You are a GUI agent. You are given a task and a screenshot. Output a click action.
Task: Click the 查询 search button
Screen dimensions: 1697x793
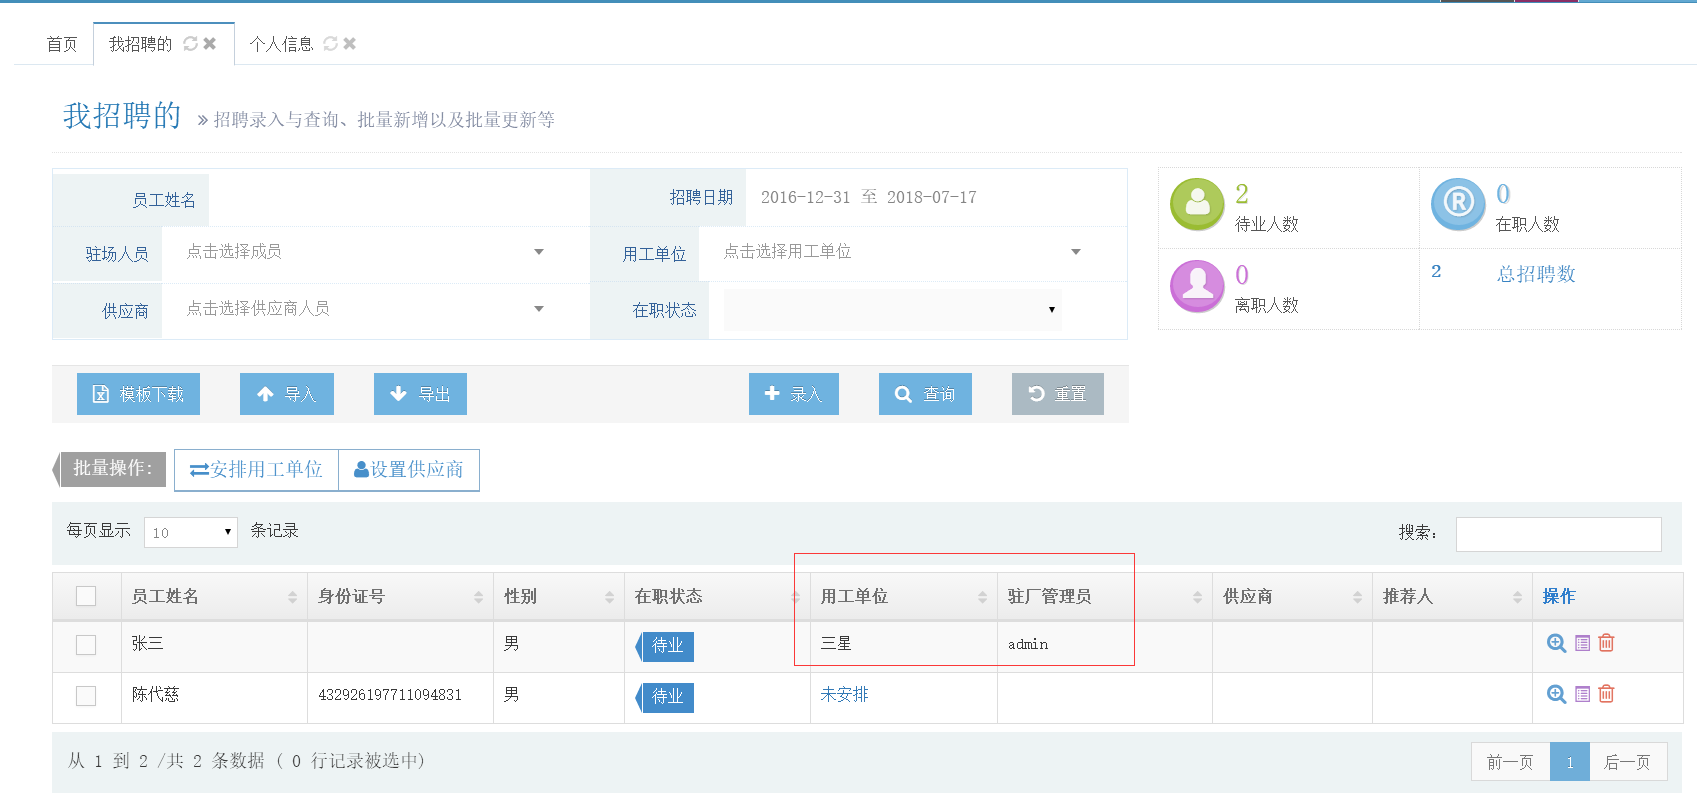click(x=925, y=394)
